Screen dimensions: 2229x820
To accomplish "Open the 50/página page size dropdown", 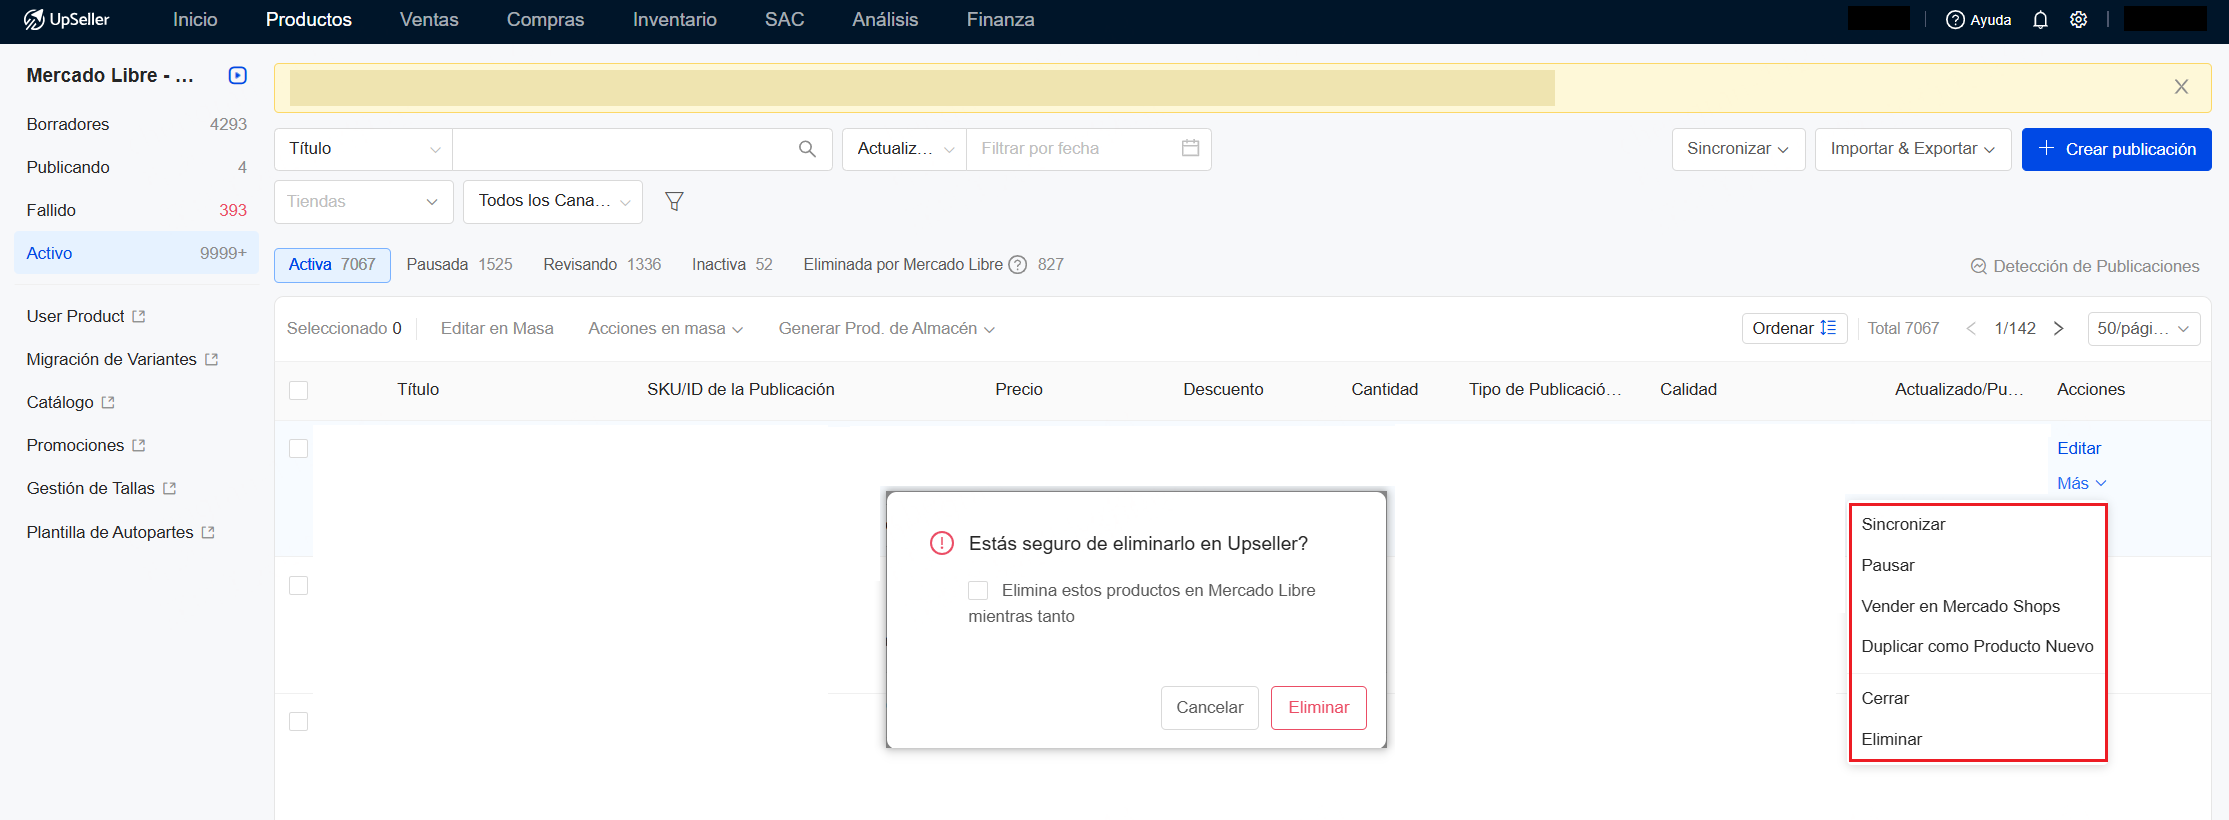I will point(2143,328).
